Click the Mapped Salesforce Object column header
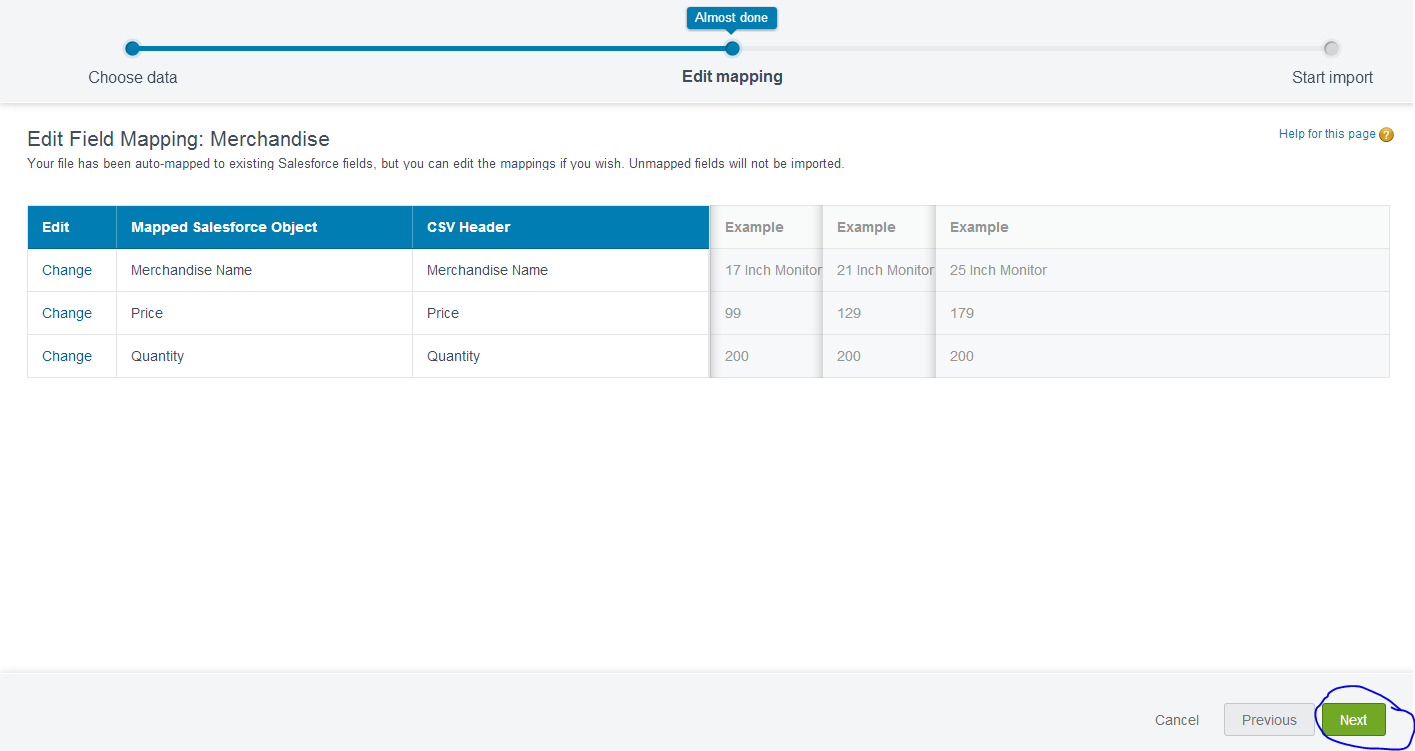Viewport: 1415px width, 751px height. coord(265,227)
